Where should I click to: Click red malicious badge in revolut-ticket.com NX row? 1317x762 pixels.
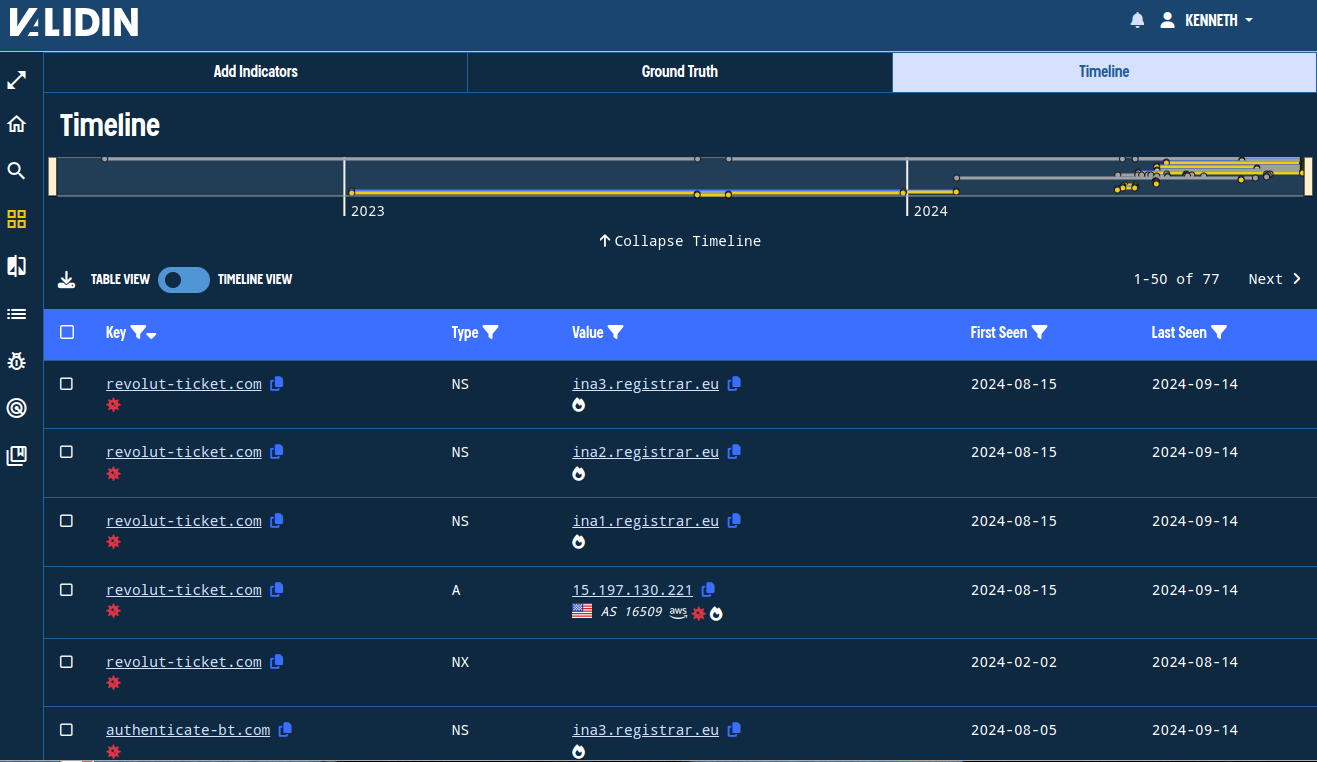[113, 682]
